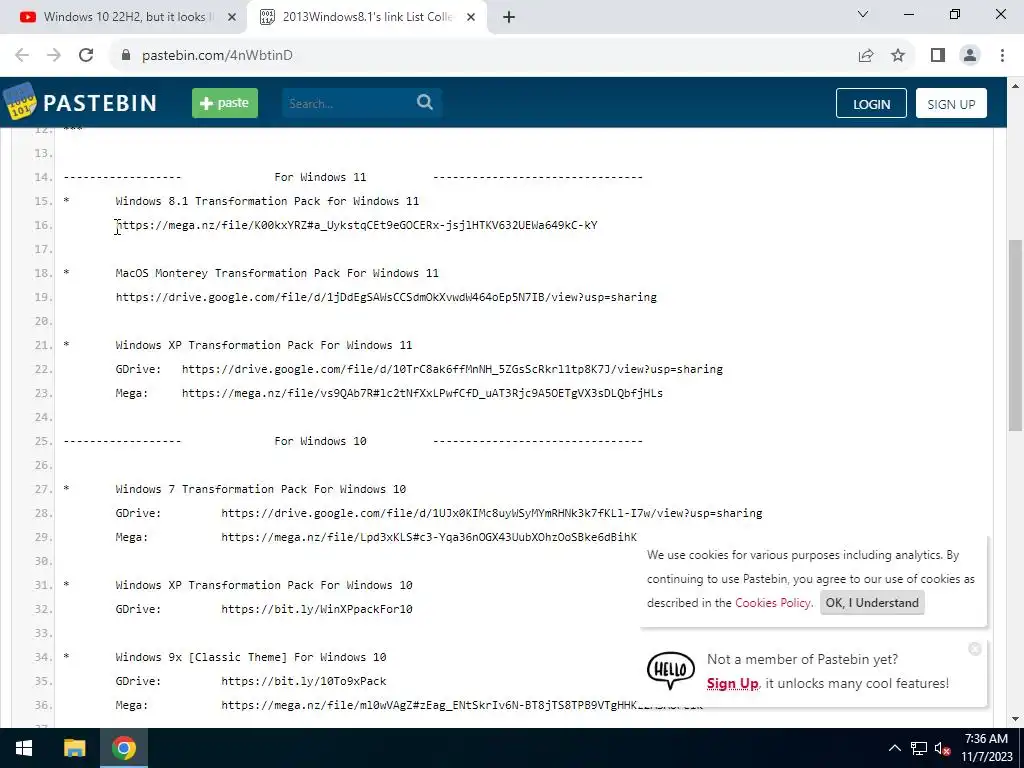Open the browser side panel icon
The width and height of the screenshot is (1024, 768).
[x=938, y=56]
